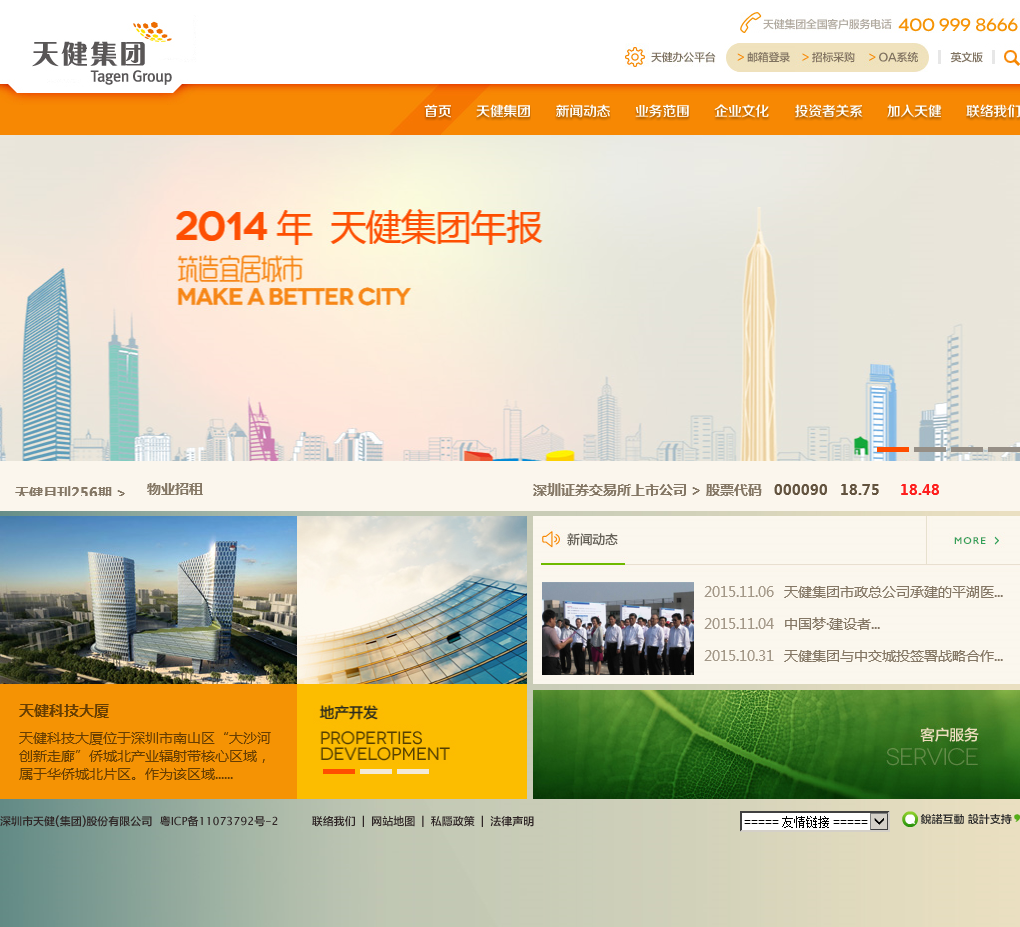Open the green 客户服务 SERVICE banner
The height and width of the screenshot is (927, 1020).
(776, 744)
